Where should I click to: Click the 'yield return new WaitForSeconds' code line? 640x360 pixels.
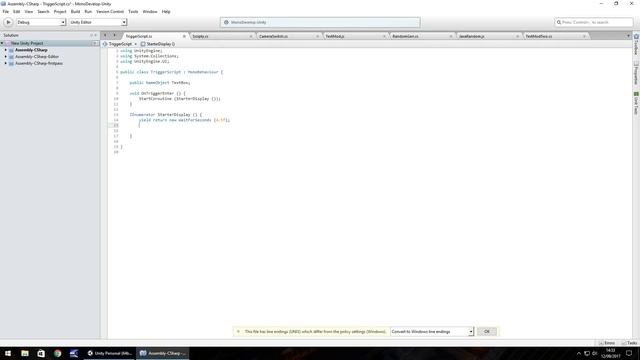click(x=184, y=120)
